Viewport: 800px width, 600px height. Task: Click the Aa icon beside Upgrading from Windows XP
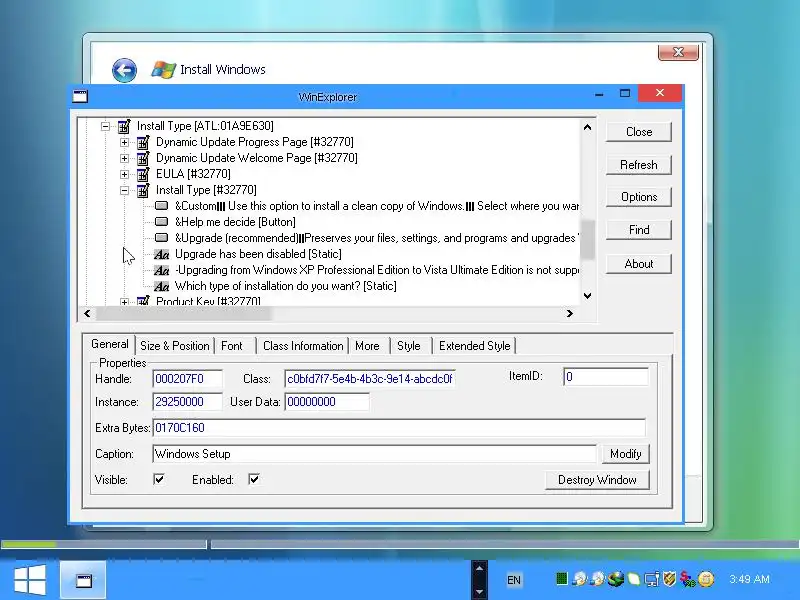pyautogui.click(x=162, y=270)
